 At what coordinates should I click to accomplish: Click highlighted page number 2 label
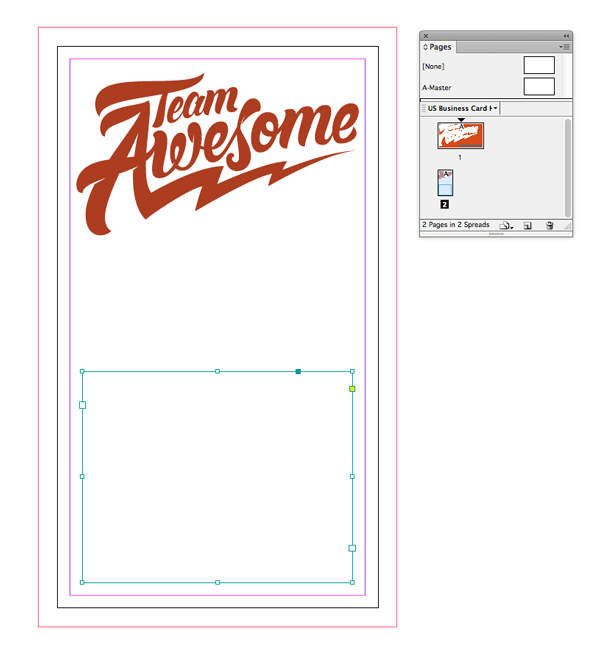coord(444,205)
